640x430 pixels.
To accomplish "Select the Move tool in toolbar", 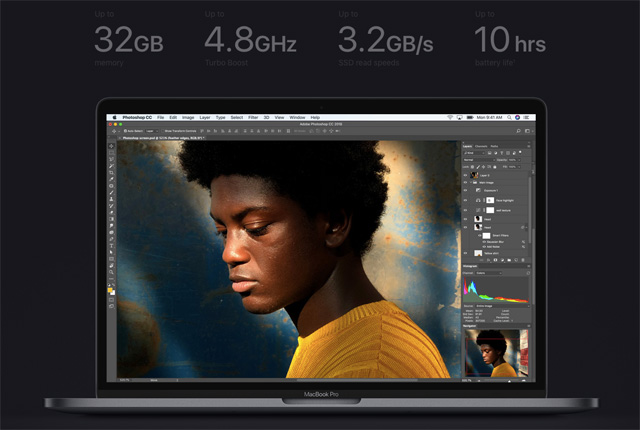I will coord(111,146).
